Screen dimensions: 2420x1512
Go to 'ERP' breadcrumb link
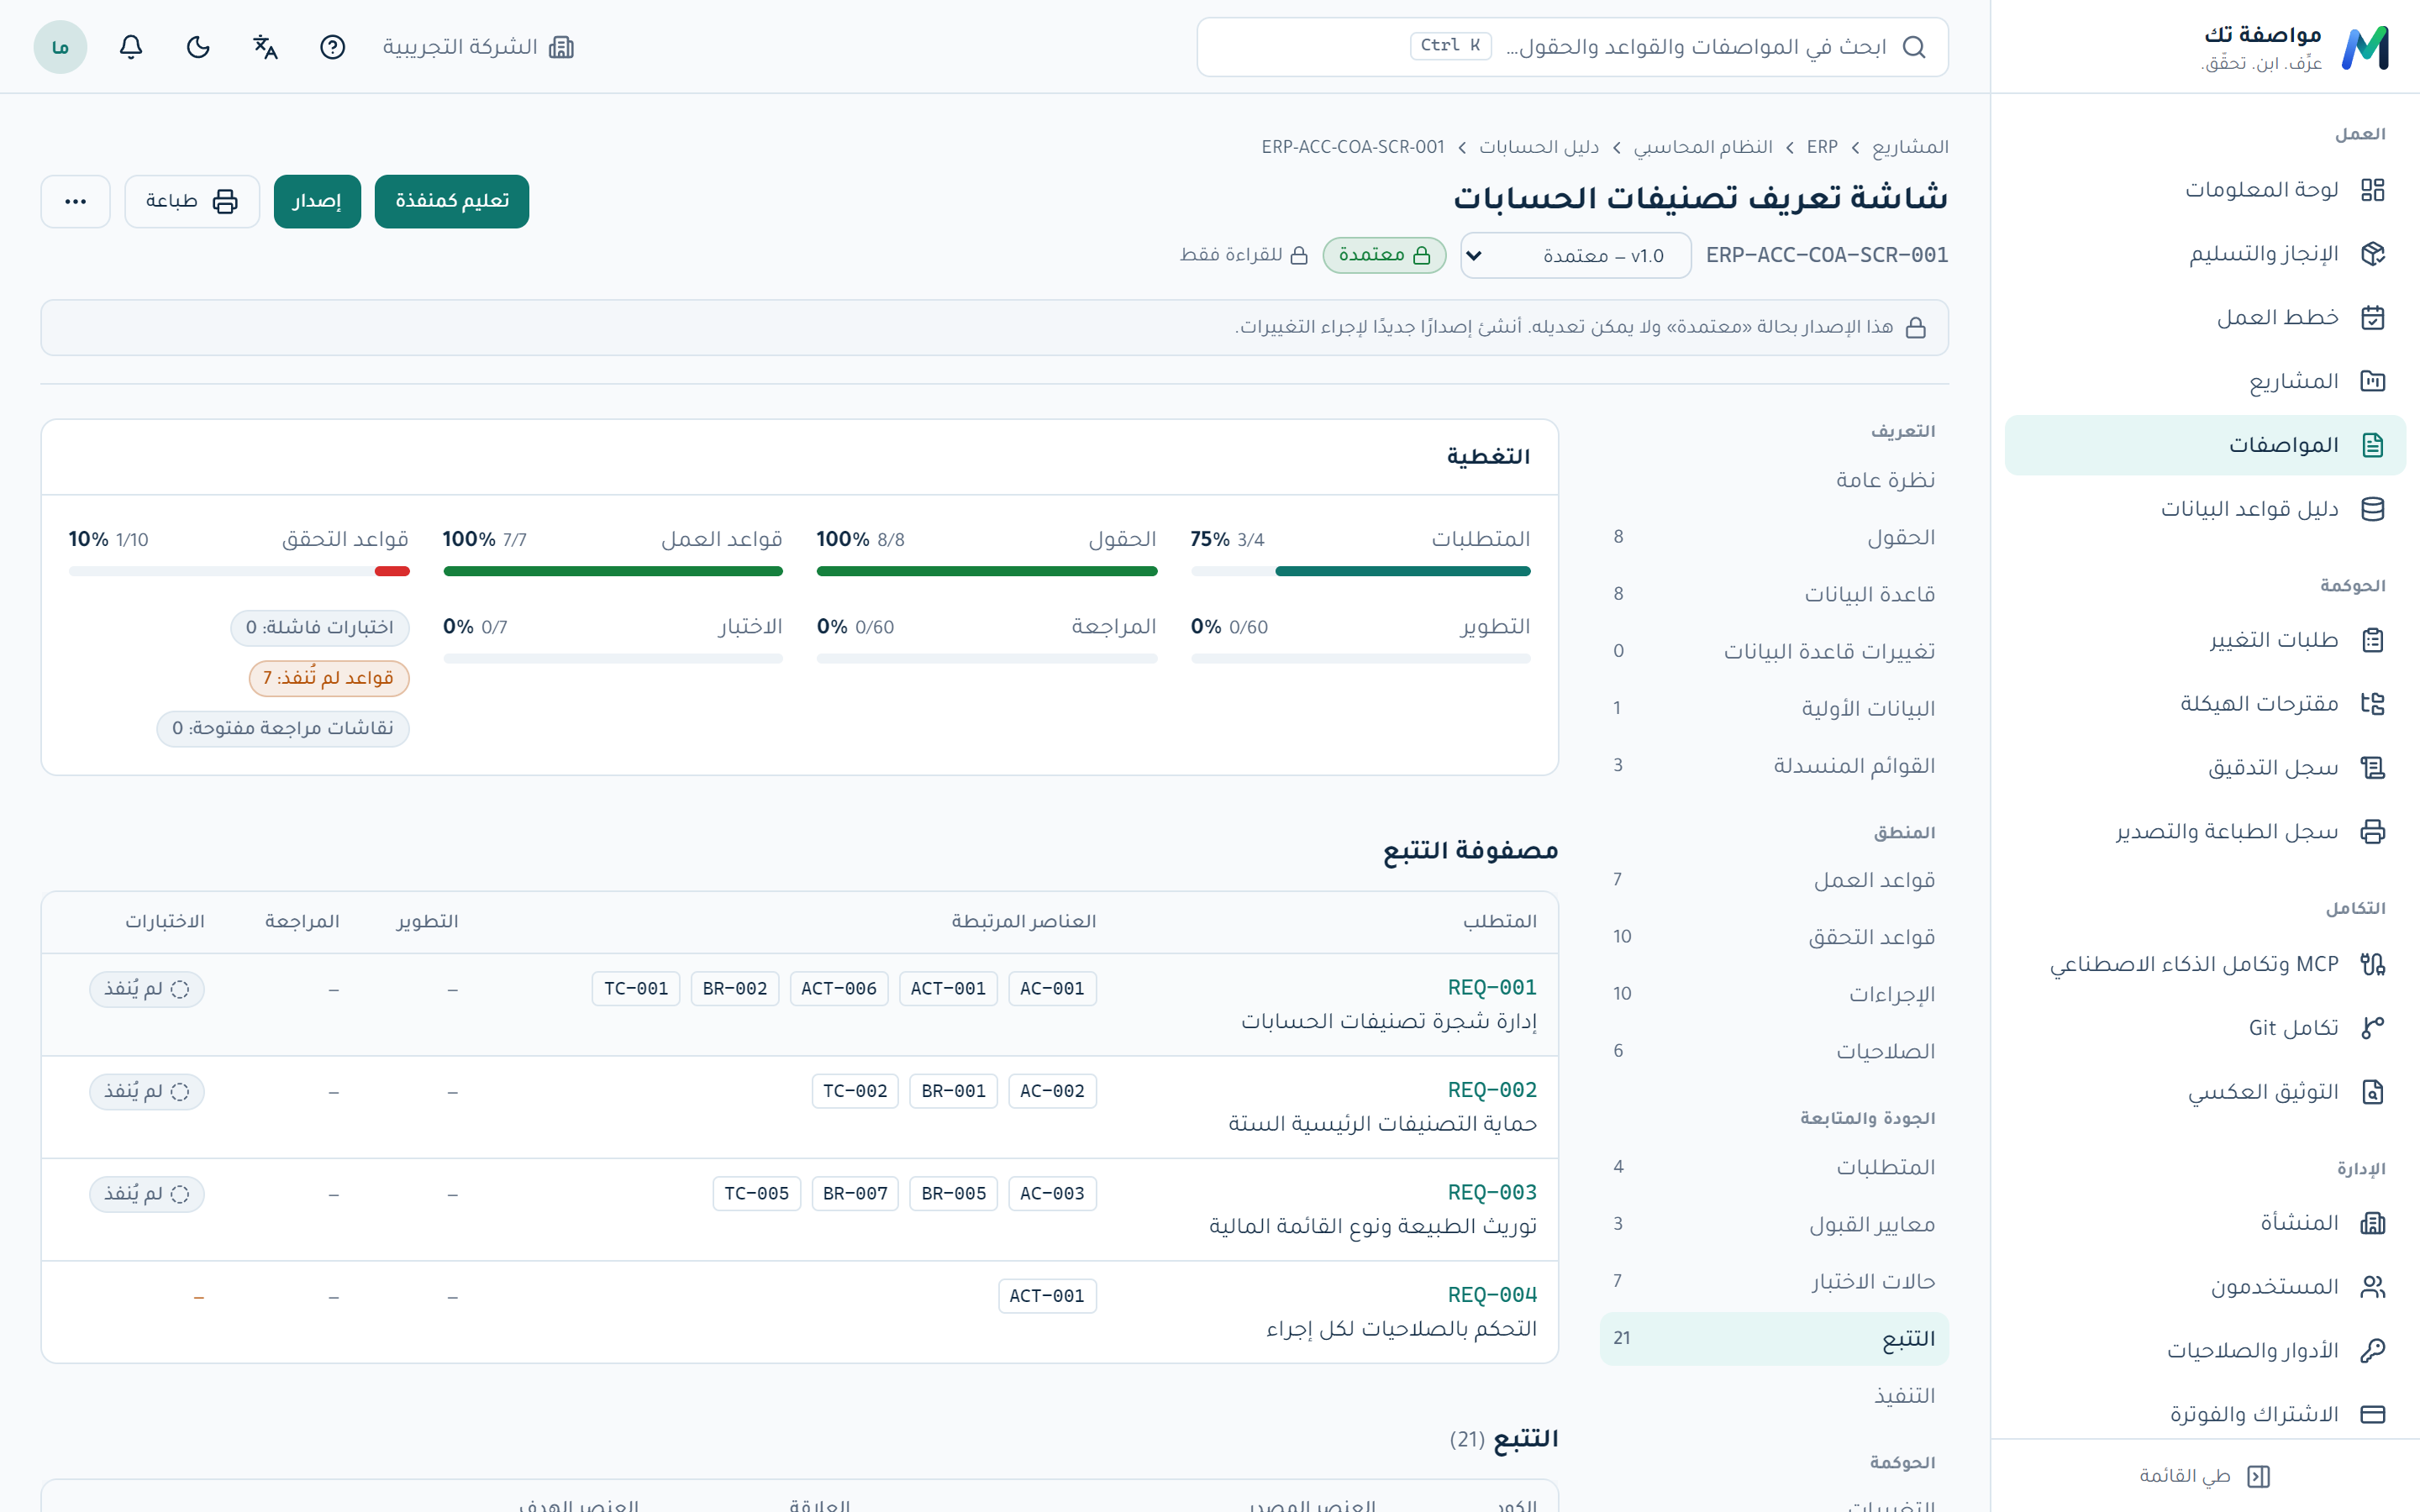click(1822, 147)
